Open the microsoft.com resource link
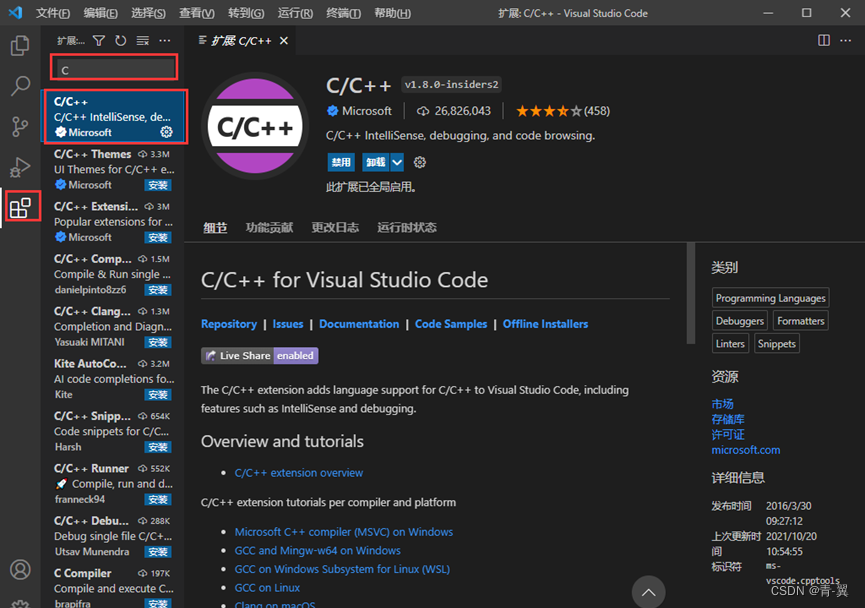 click(745, 450)
